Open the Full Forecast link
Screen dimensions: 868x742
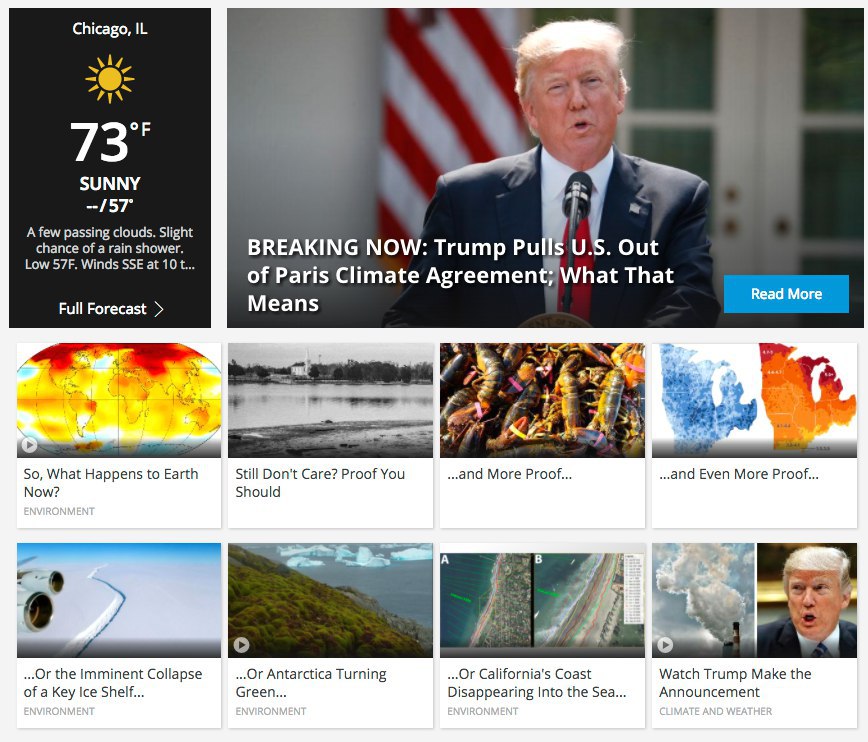coord(111,308)
